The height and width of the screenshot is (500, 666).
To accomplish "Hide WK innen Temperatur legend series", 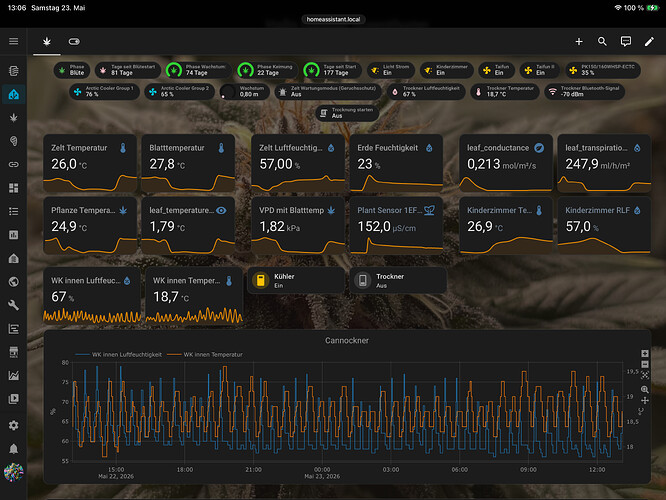I will [205, 354].
